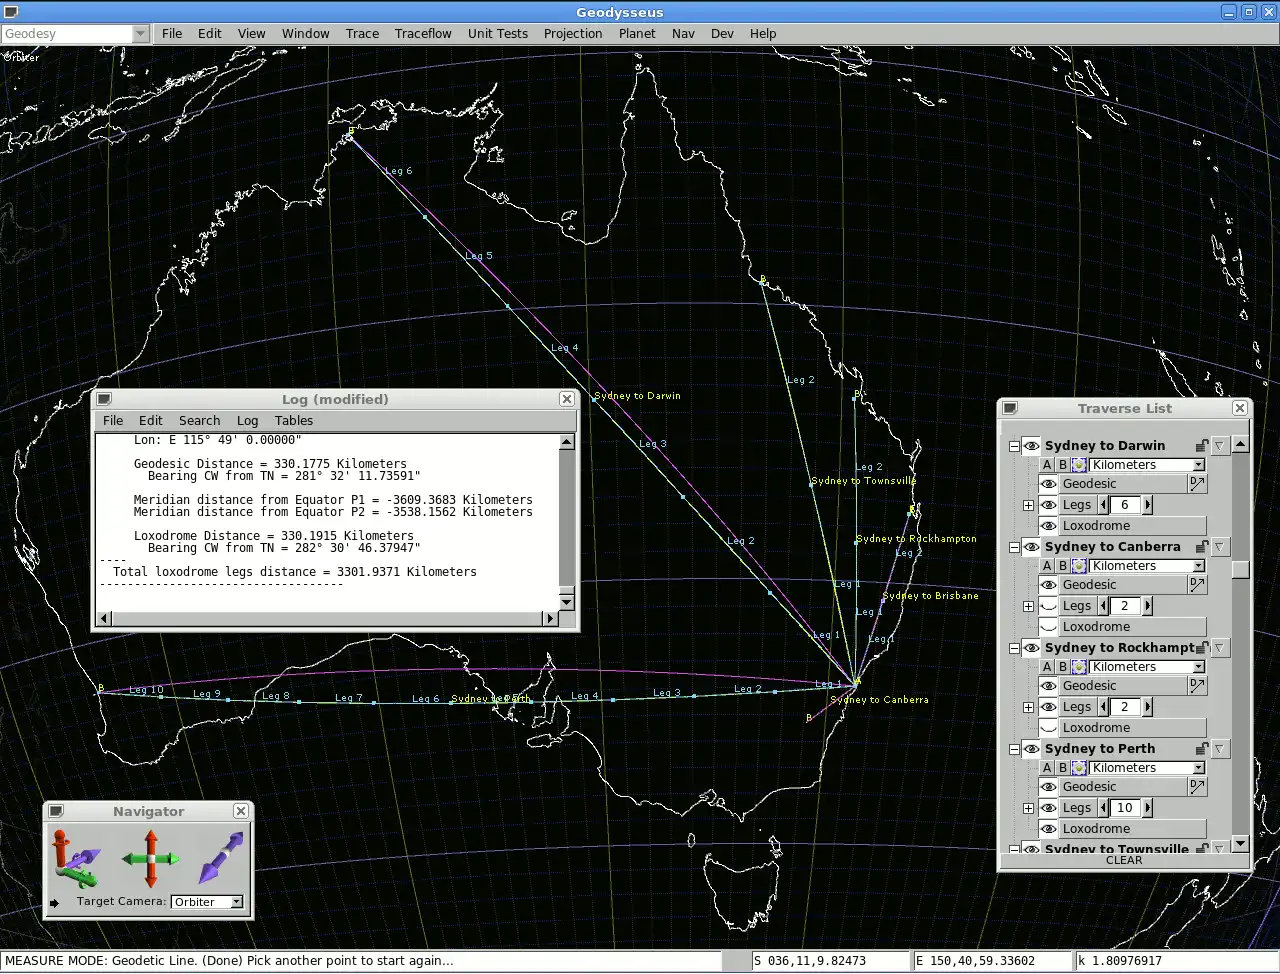1280x974 pixels.
Task: Click the geodesic path icon for Sydney to Darwin
Action: (1197, 484)
